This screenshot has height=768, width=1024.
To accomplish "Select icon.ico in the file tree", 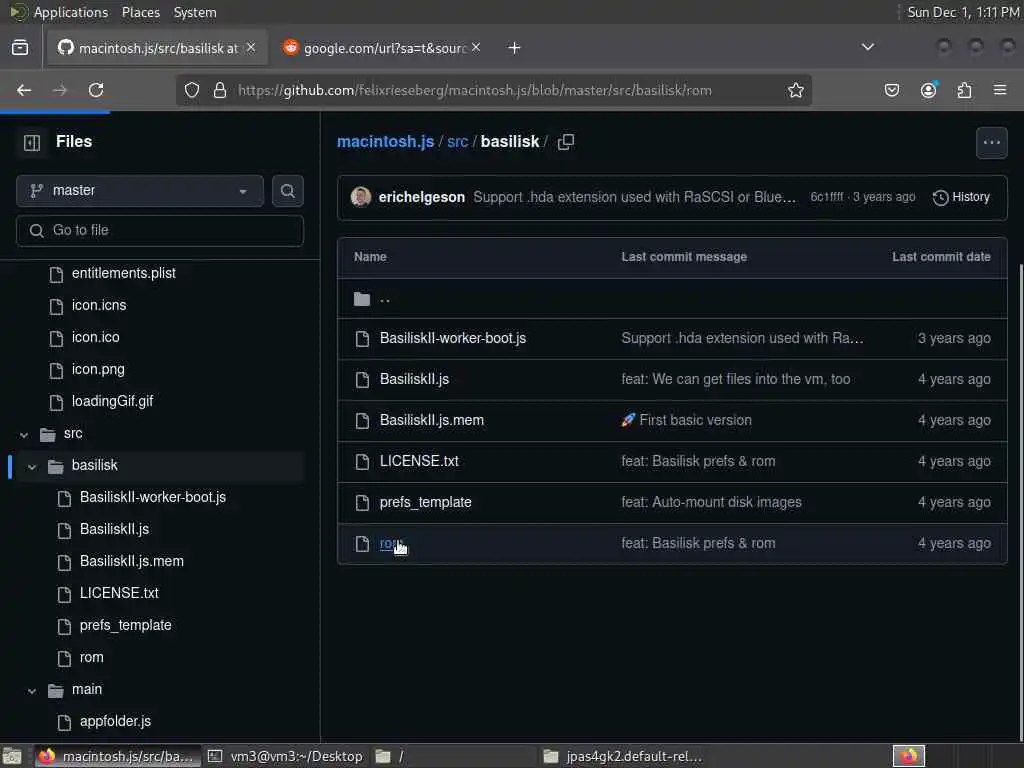I will (x=95, y=337).
